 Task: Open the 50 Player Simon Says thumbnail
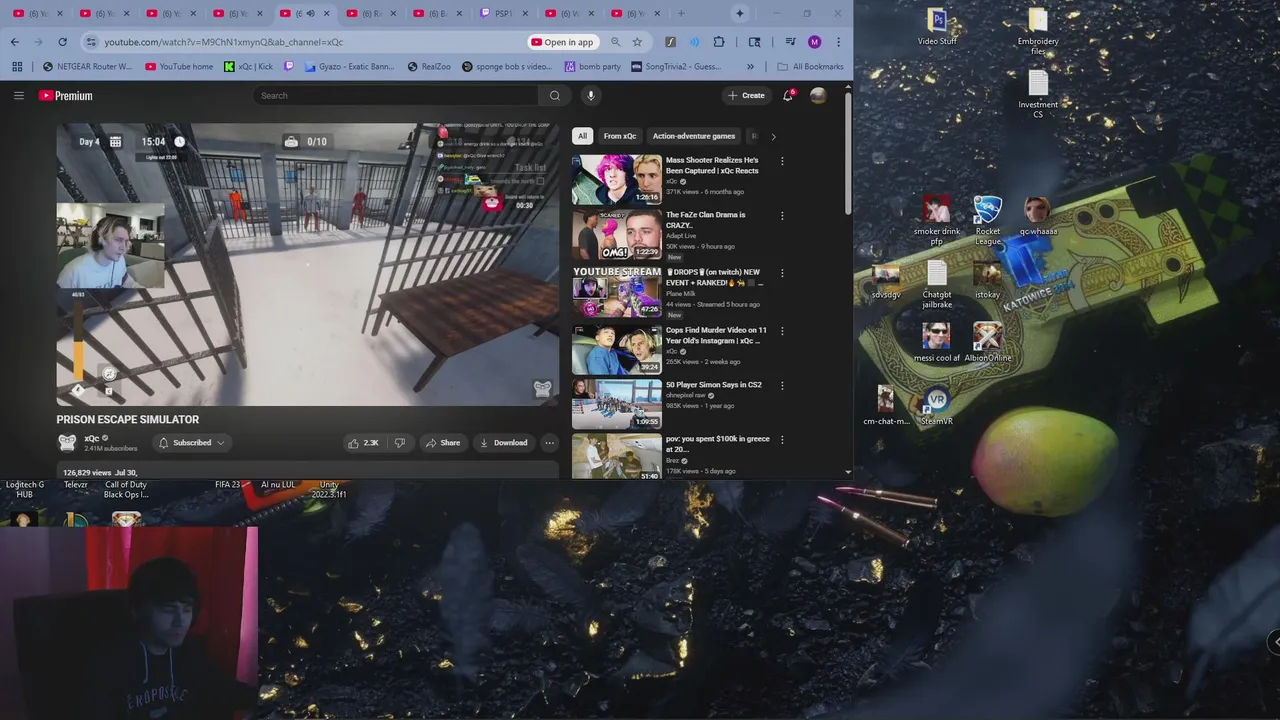[x=617, y=403]
